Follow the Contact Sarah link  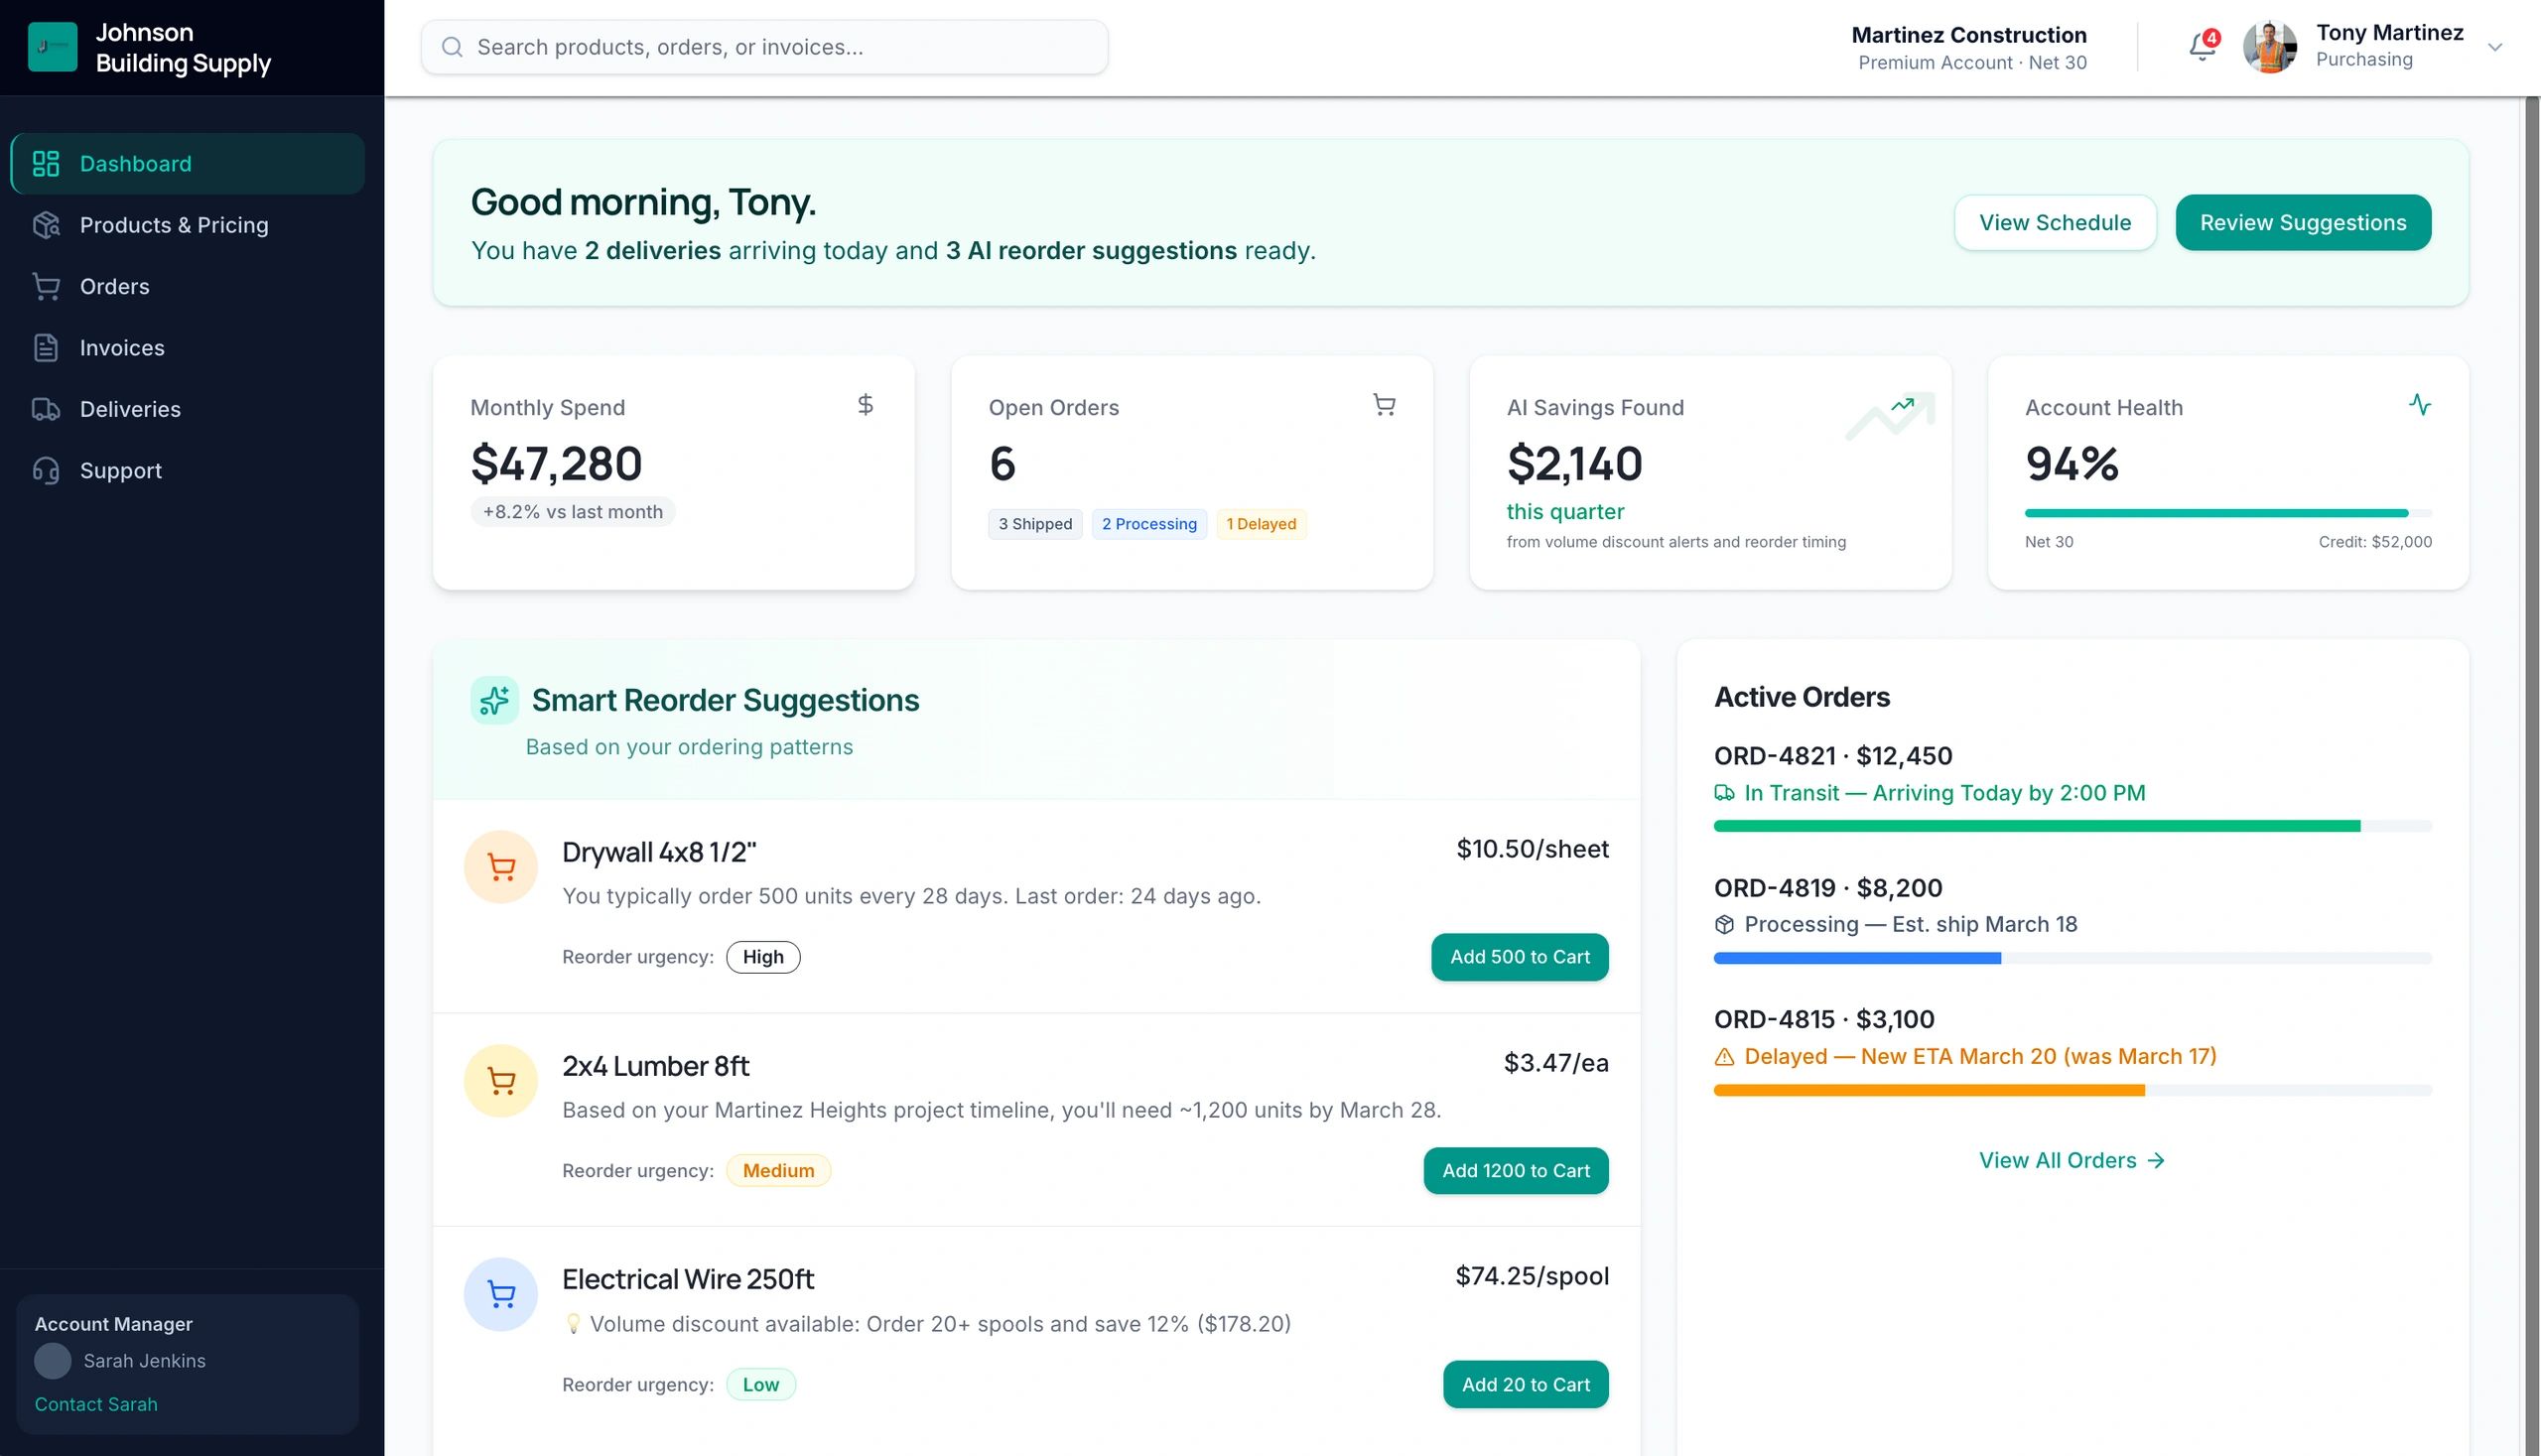click(x=95, y=1404)
